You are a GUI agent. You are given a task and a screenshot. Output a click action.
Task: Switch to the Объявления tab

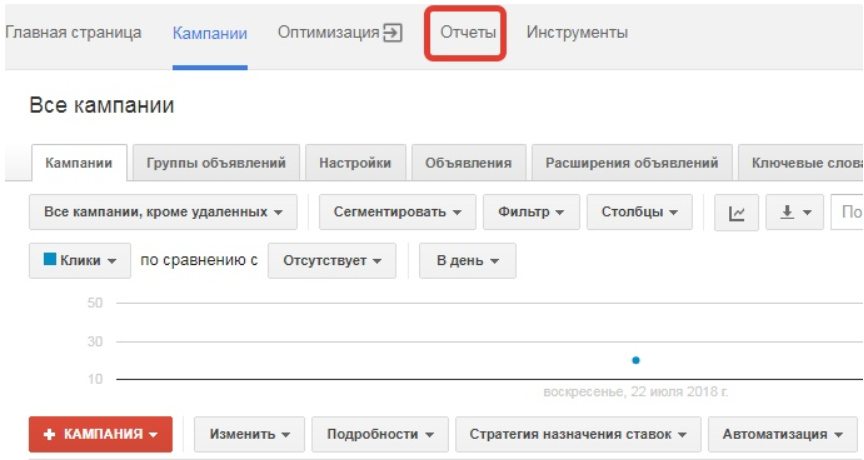tap(468, 163)
